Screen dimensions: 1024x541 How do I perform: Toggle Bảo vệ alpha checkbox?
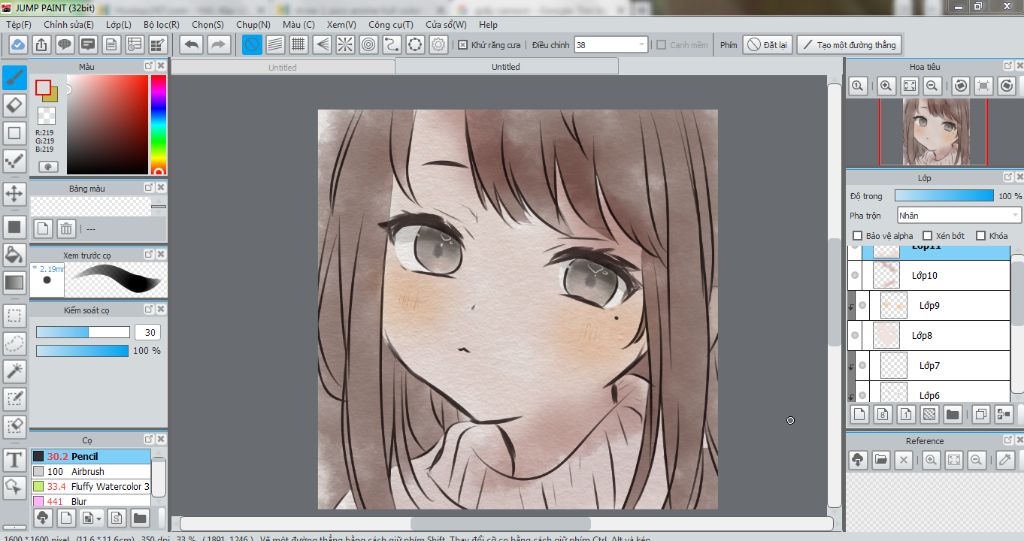(857, 236)
